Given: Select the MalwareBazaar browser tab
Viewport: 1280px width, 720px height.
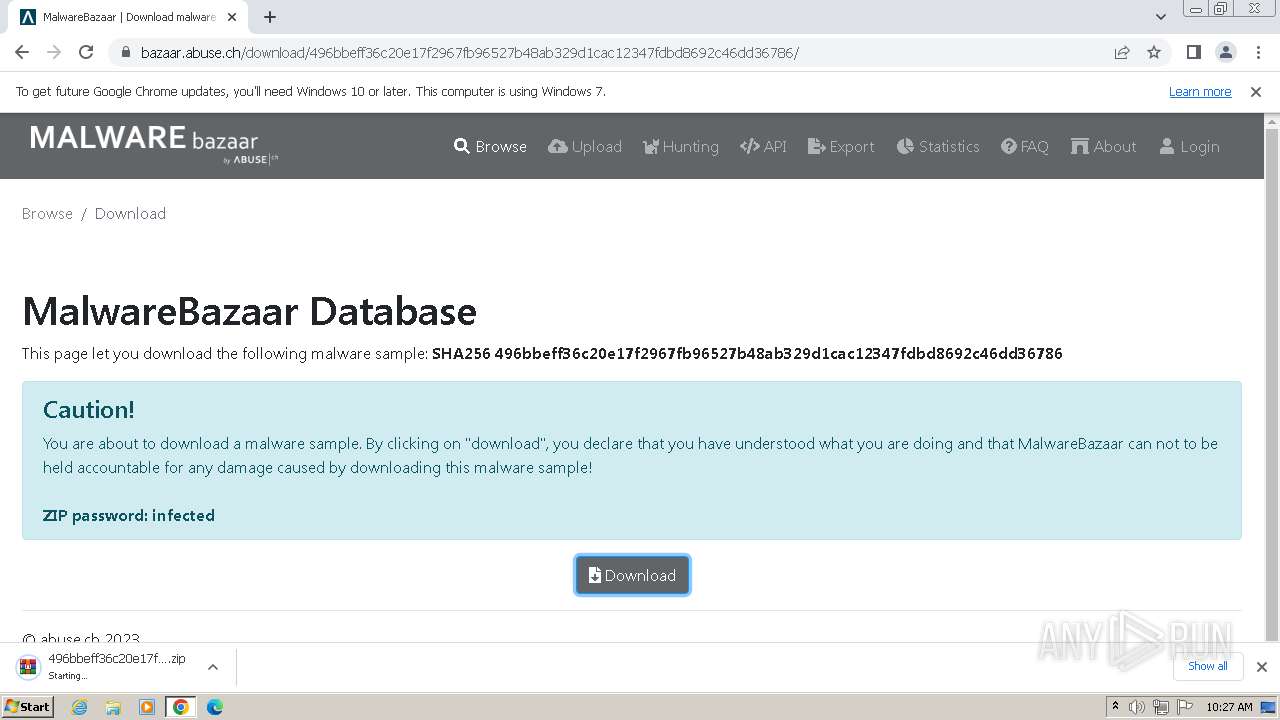Looking at the screenshot, I should pyautogui.click(x=128, y=17).
